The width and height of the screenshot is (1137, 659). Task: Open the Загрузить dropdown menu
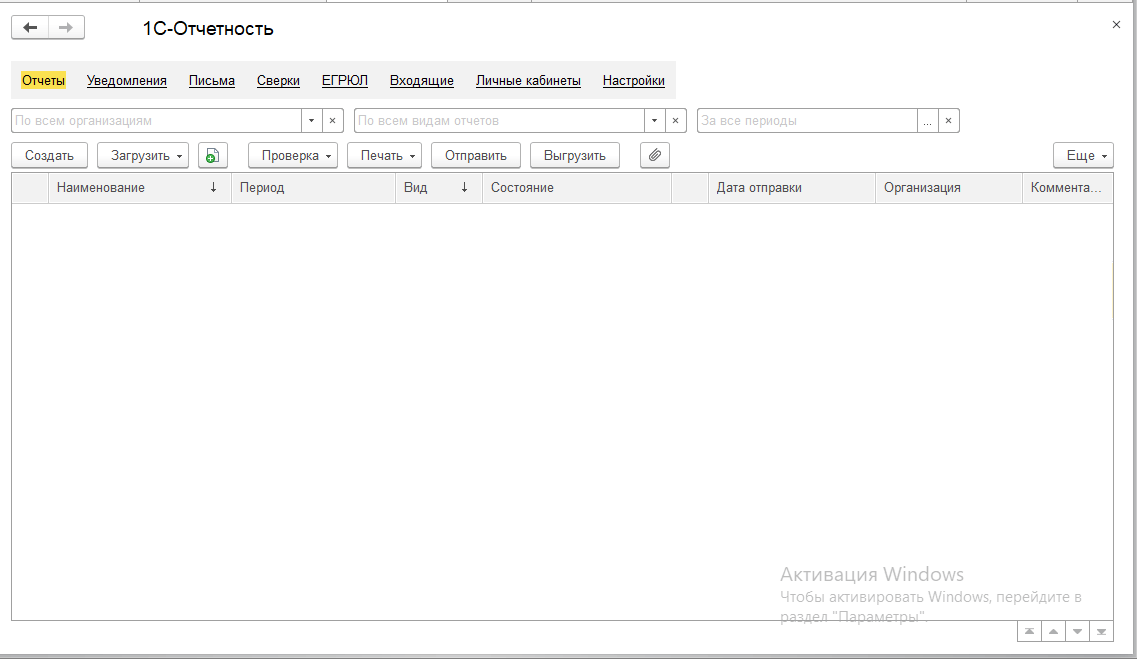[143, 156]
